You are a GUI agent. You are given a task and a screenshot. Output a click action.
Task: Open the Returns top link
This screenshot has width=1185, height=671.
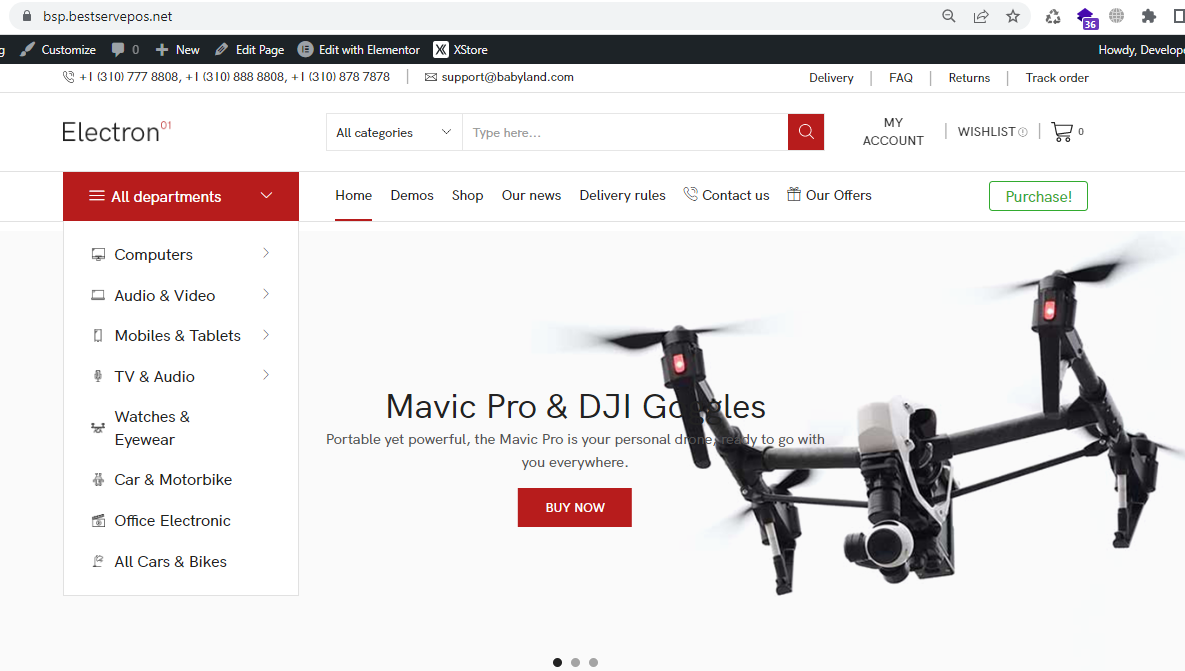tap(969, 78)
